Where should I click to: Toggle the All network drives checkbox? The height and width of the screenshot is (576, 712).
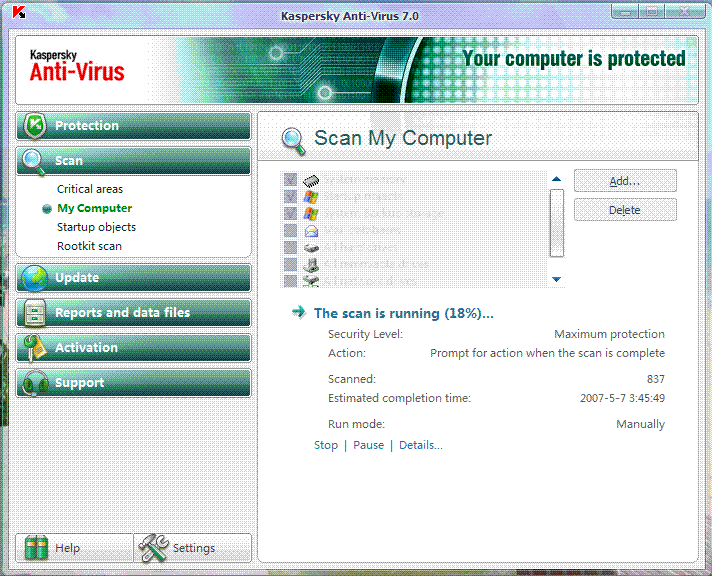pos(290,281)
